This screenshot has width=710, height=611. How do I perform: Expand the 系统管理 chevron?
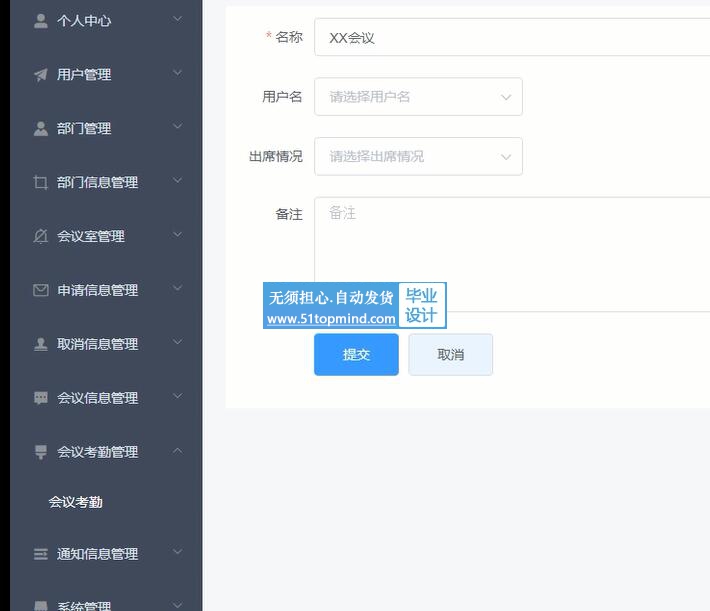(x=178, y=605)
